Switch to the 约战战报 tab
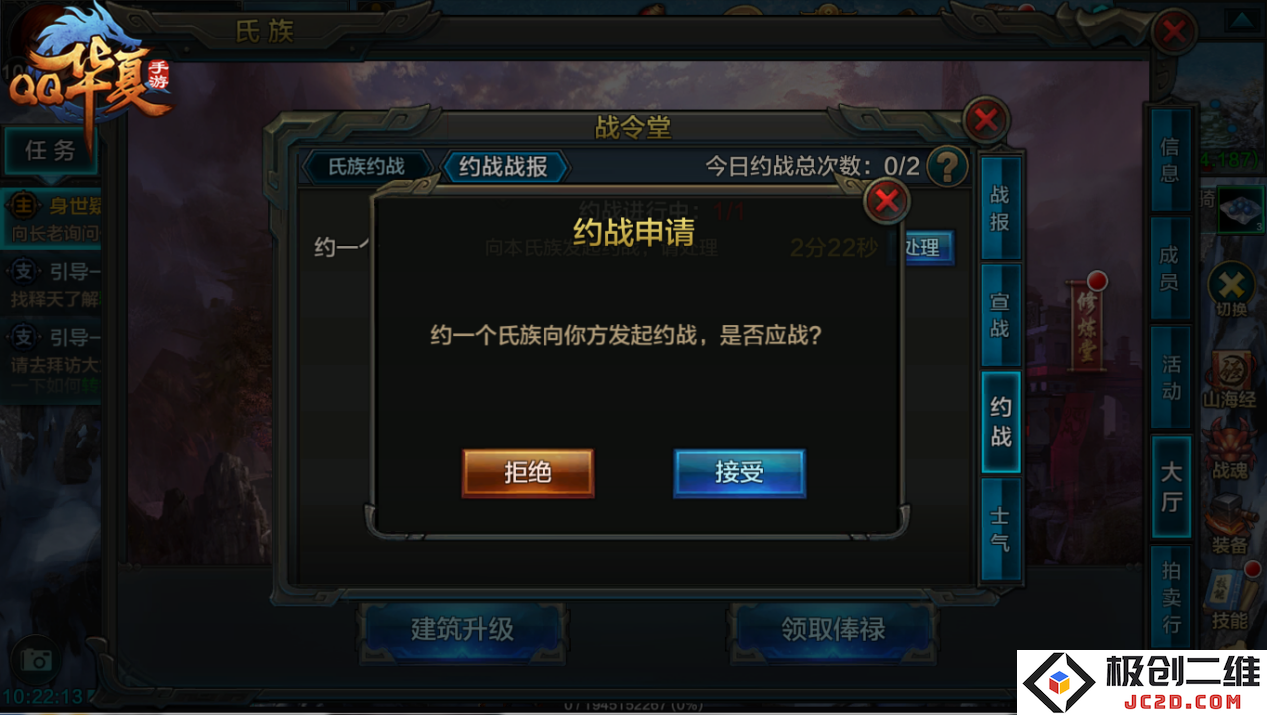1267x715 pixels. (x=504, y=166)
